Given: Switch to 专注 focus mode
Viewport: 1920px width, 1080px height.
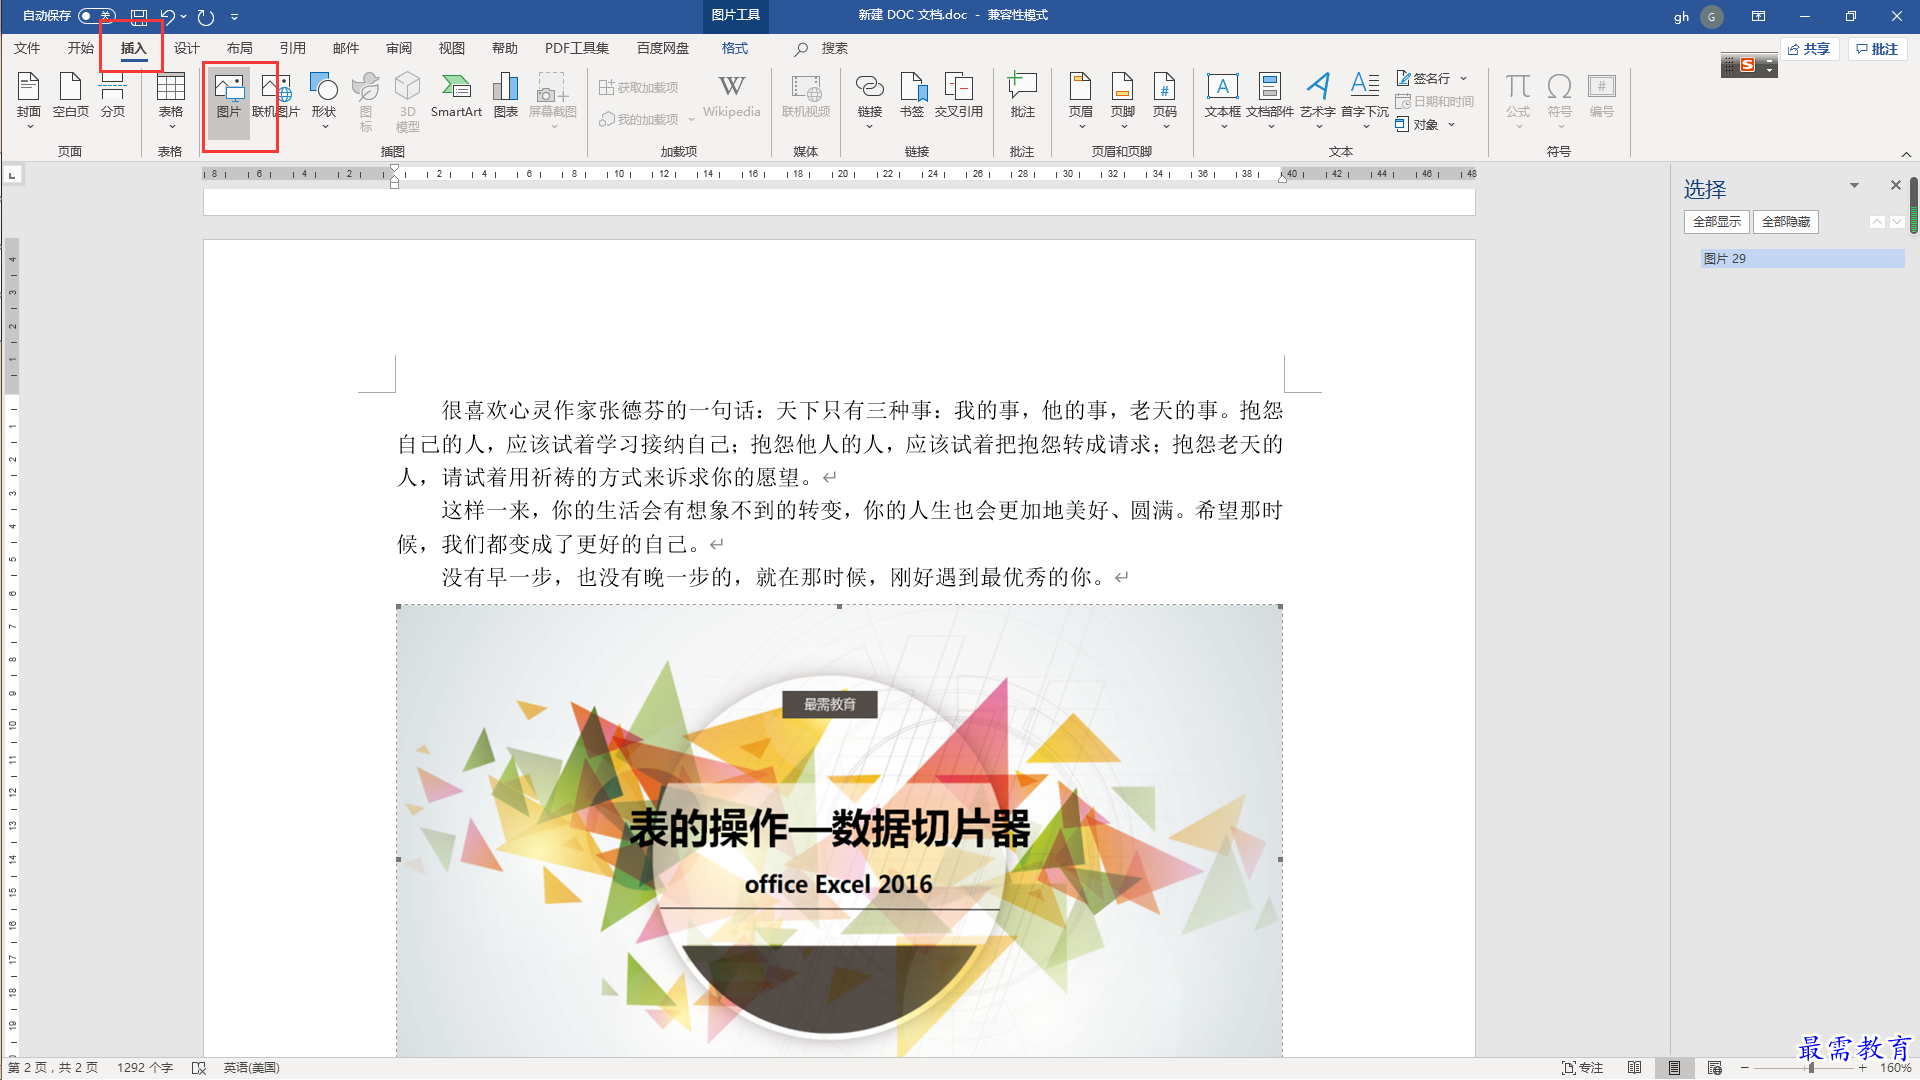Looking at the screenshot, I should click(x=1583, y=1068).
